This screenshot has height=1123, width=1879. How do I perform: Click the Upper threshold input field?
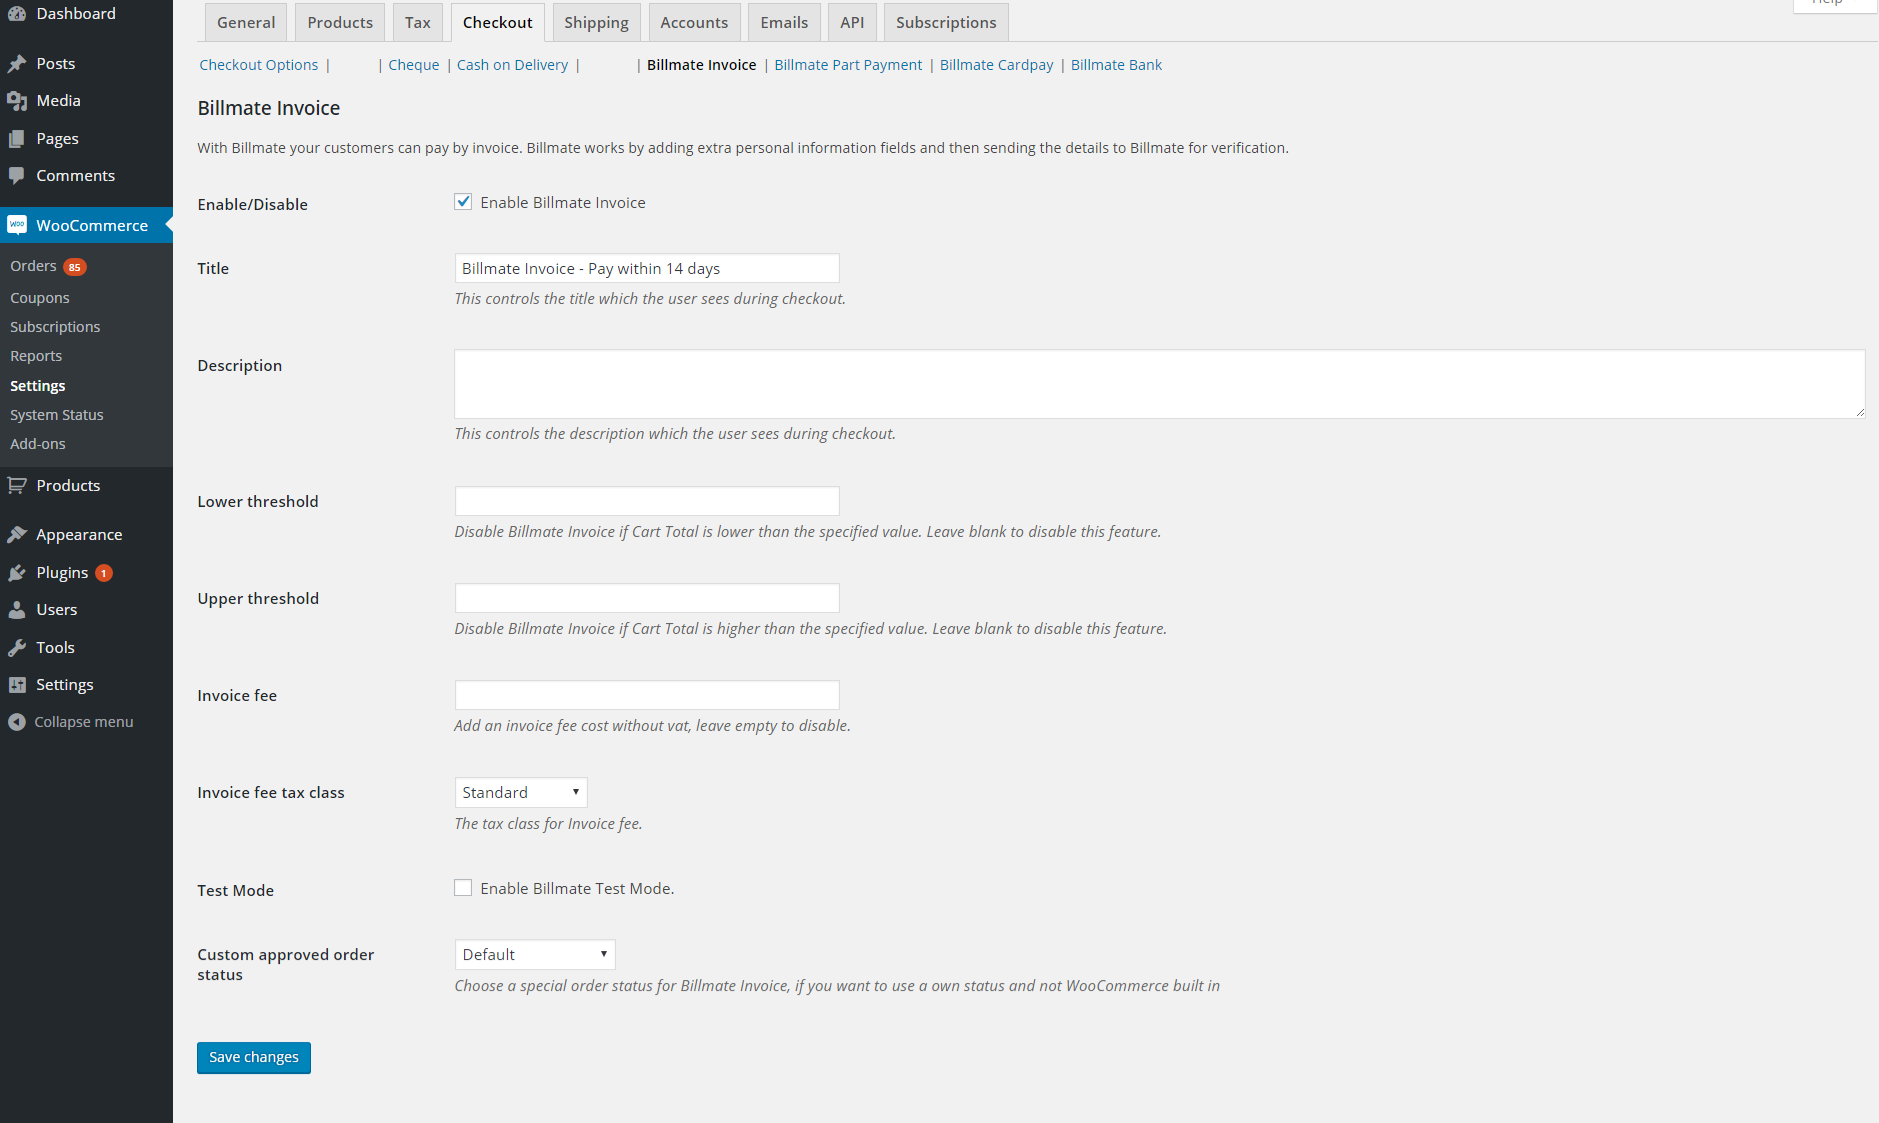tap(647, 598)
